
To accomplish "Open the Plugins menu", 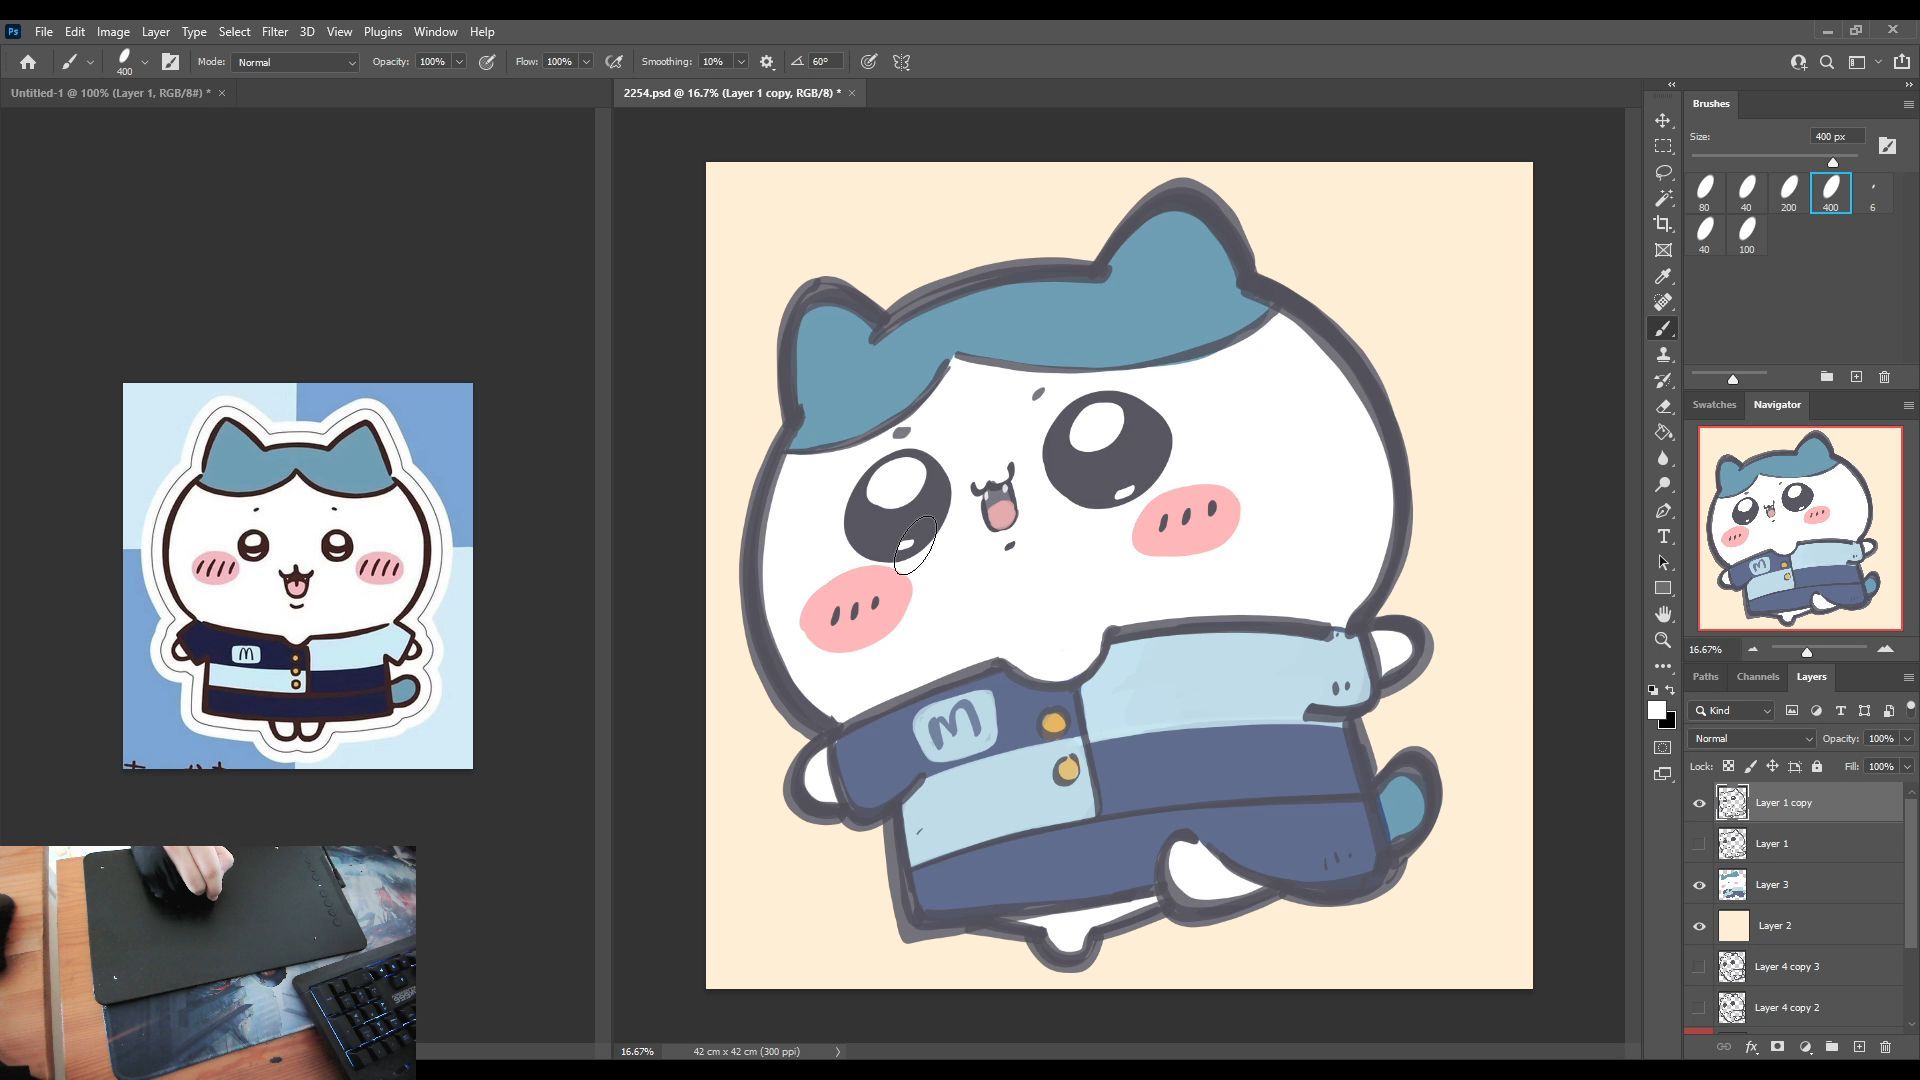I will pyautogui.click(x=382, y=32).
